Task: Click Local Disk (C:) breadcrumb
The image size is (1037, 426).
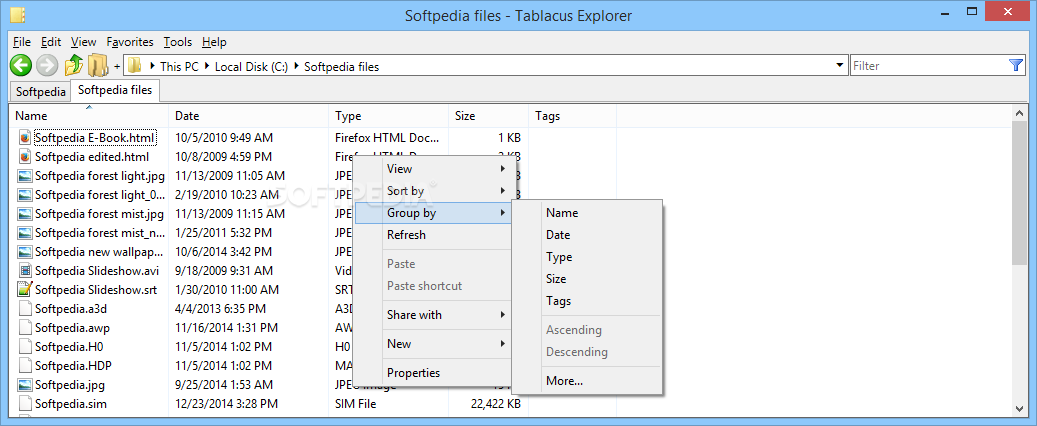Action: click(251, 66)
